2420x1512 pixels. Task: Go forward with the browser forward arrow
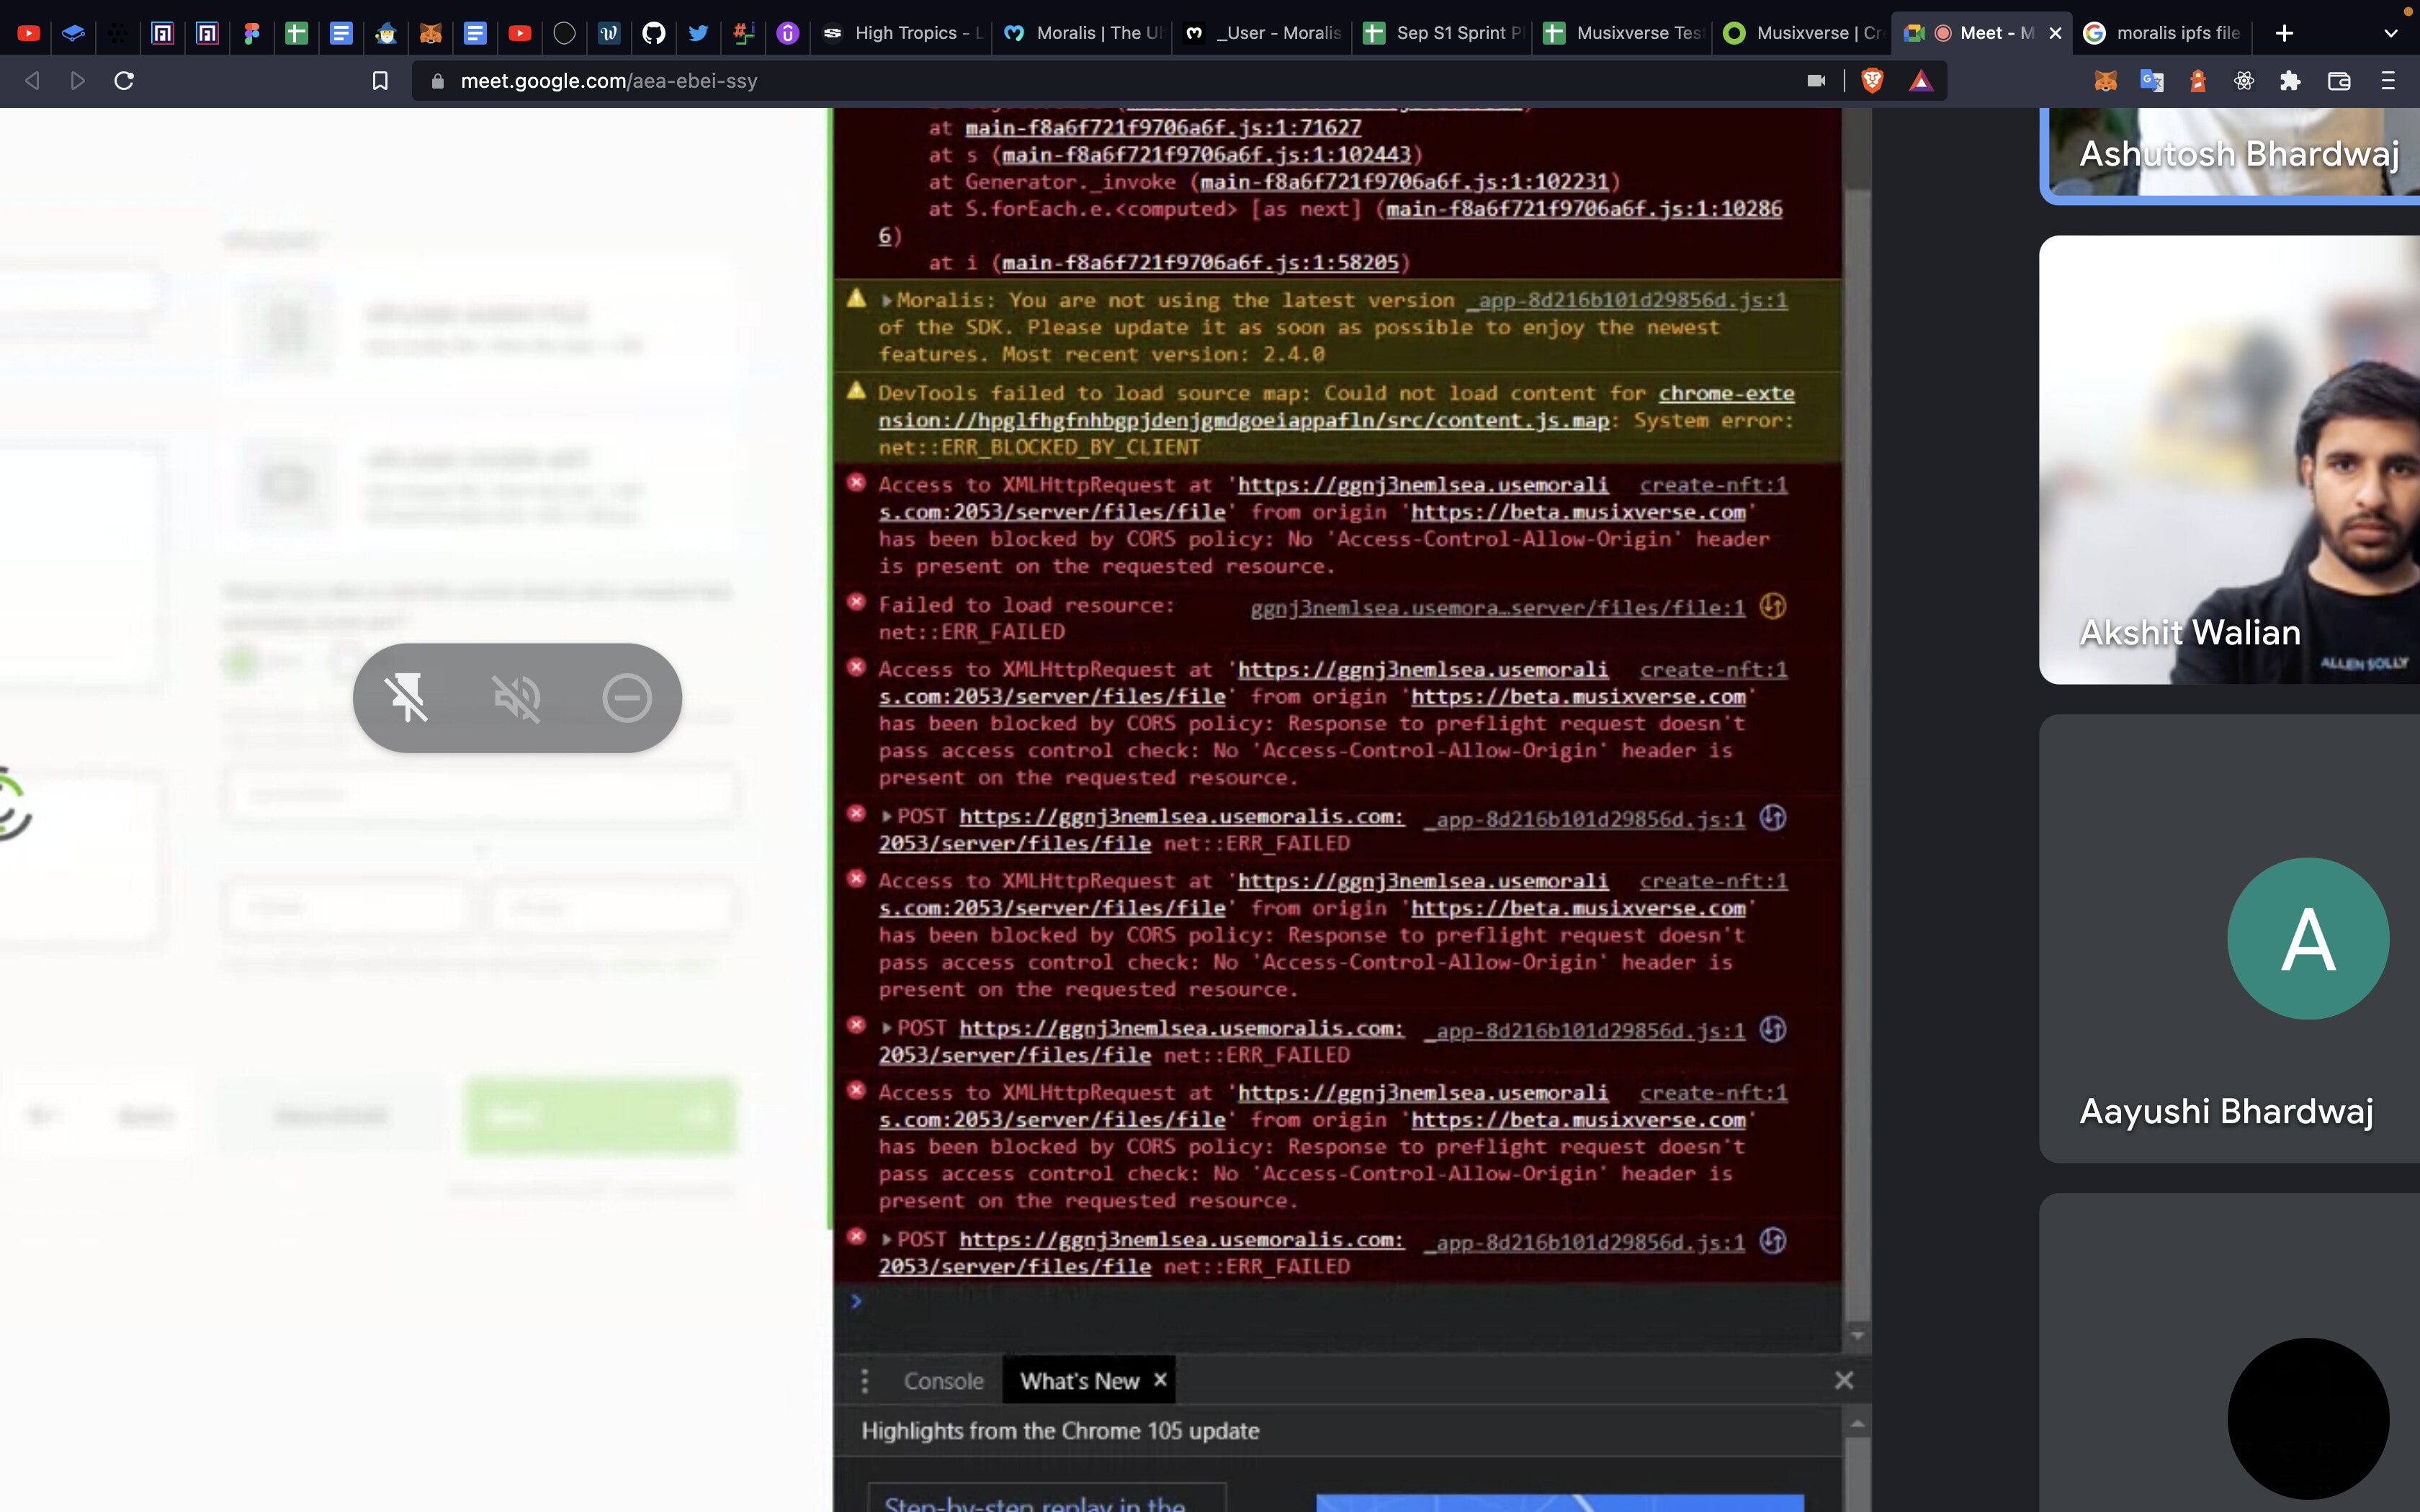78,81
